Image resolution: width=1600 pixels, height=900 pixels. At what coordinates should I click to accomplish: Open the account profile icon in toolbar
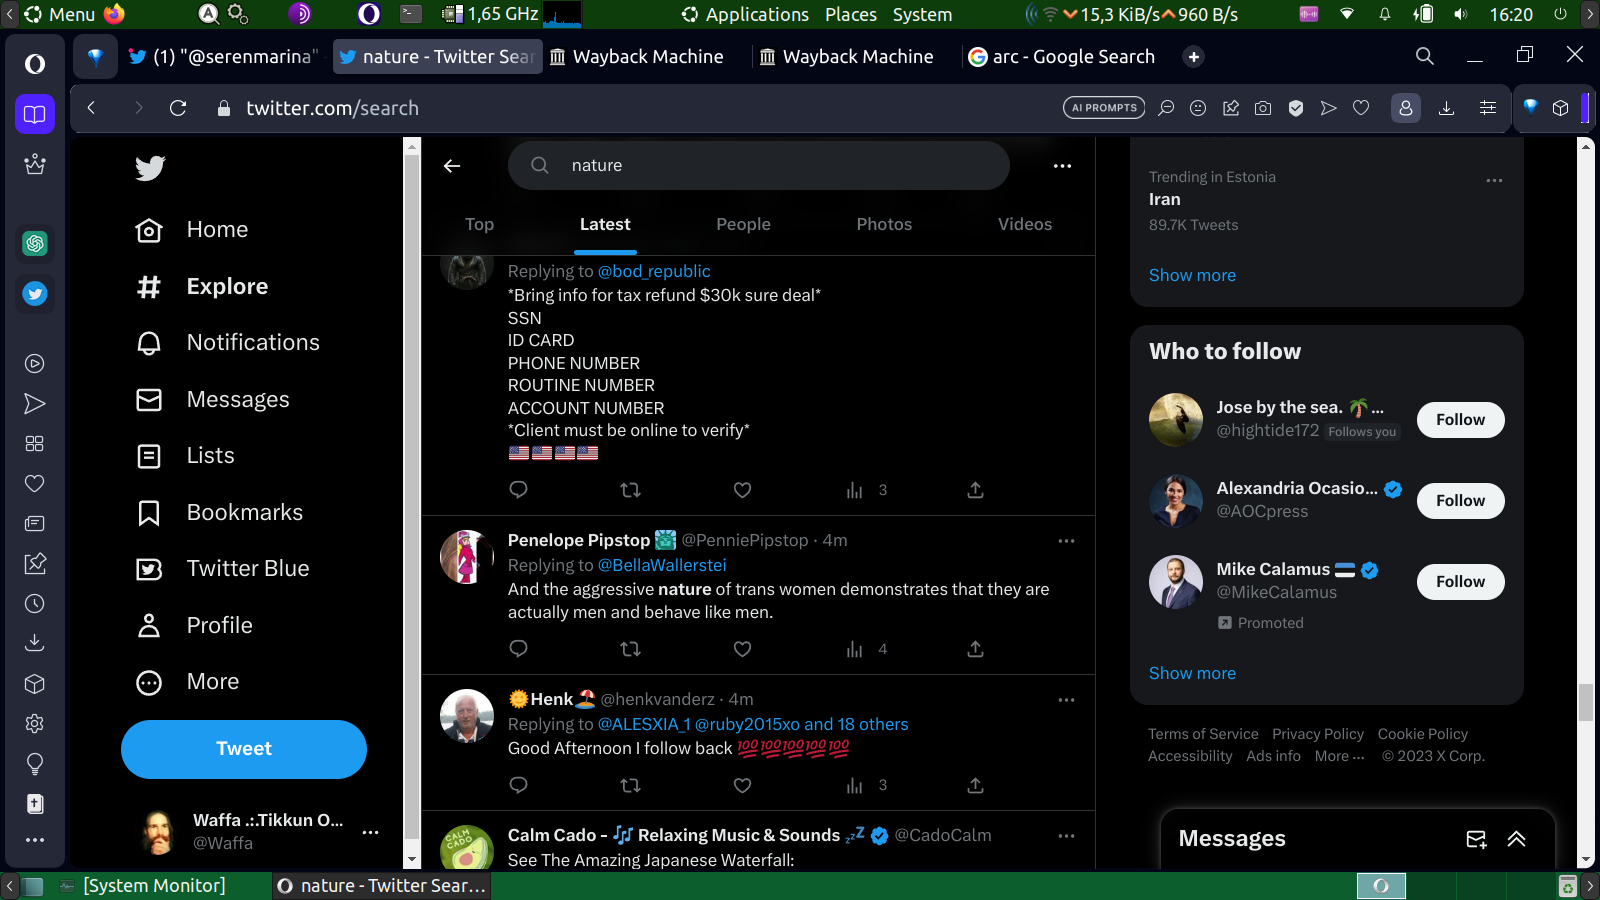click(1406, 108)
